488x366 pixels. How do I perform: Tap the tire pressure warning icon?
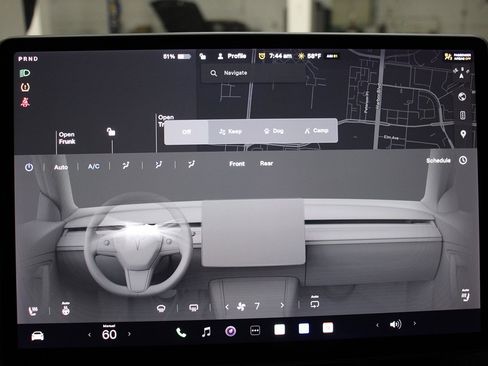click(25, 87)
